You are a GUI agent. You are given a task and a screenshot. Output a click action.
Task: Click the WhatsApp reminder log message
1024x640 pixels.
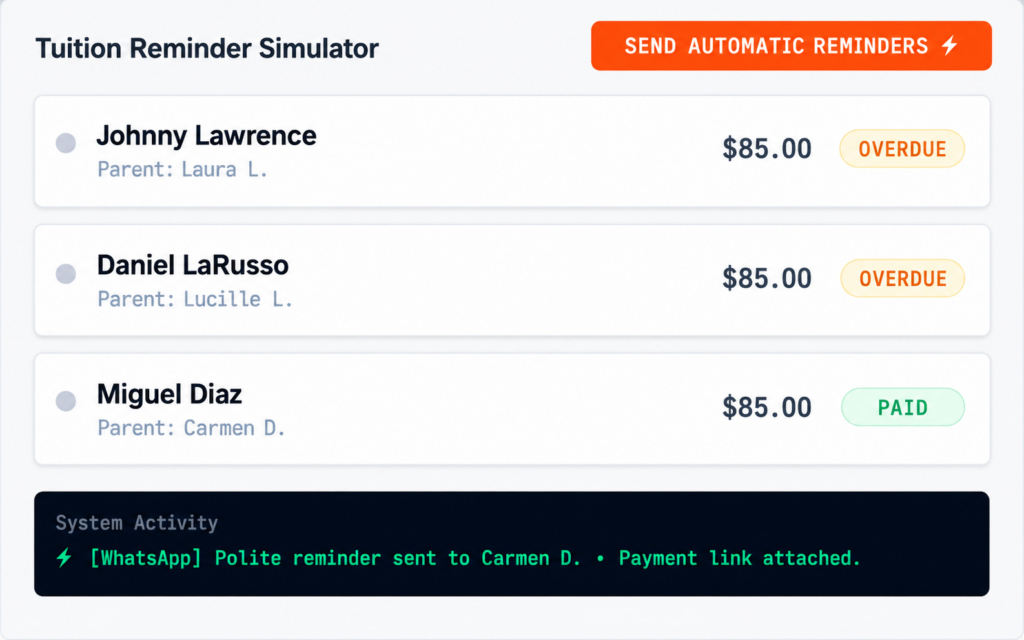click(x=475, y=558)
